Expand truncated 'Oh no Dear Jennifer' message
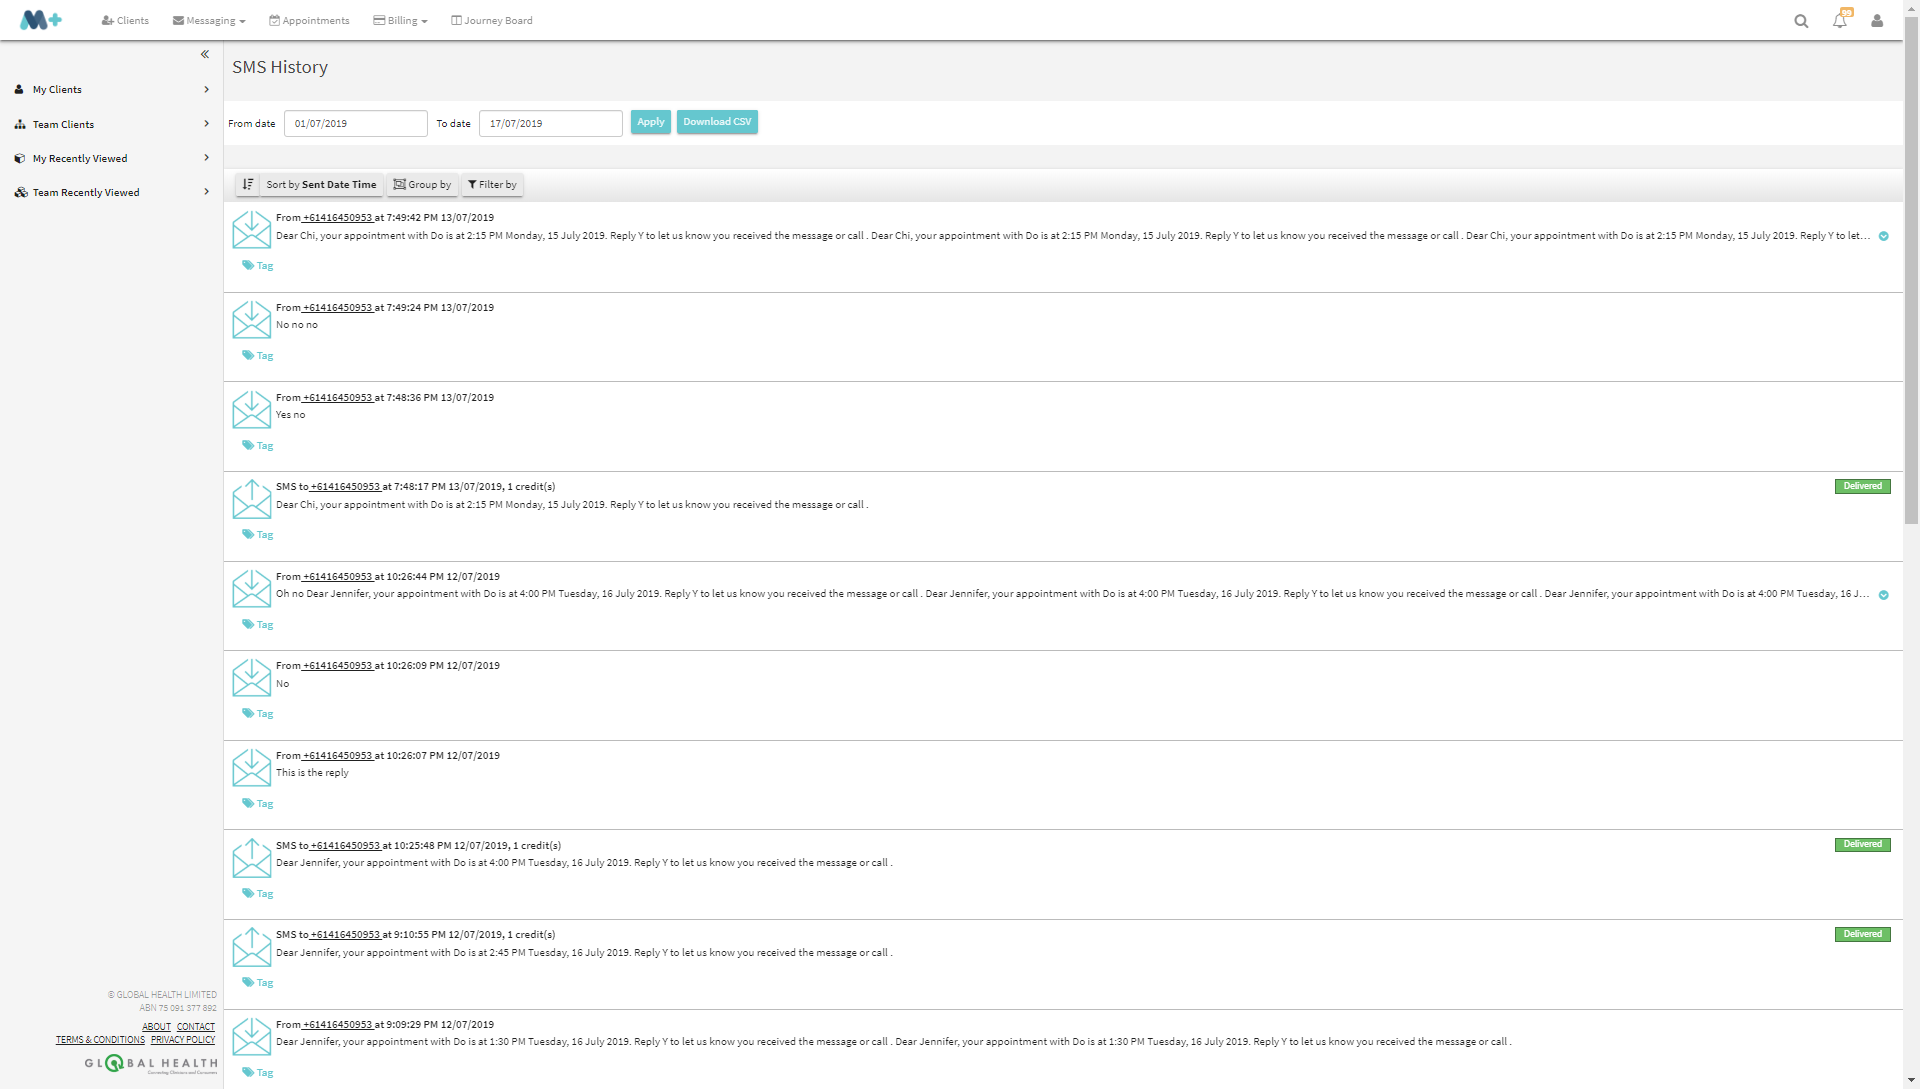Screen dimensions: 1920x1089 tap(1883, 595)
